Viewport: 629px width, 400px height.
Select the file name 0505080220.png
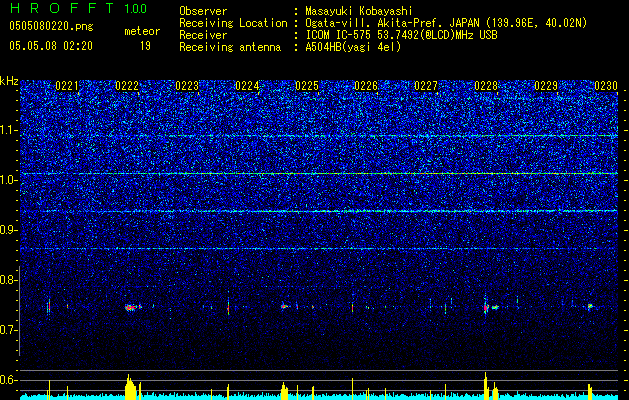tap(51, 26)
